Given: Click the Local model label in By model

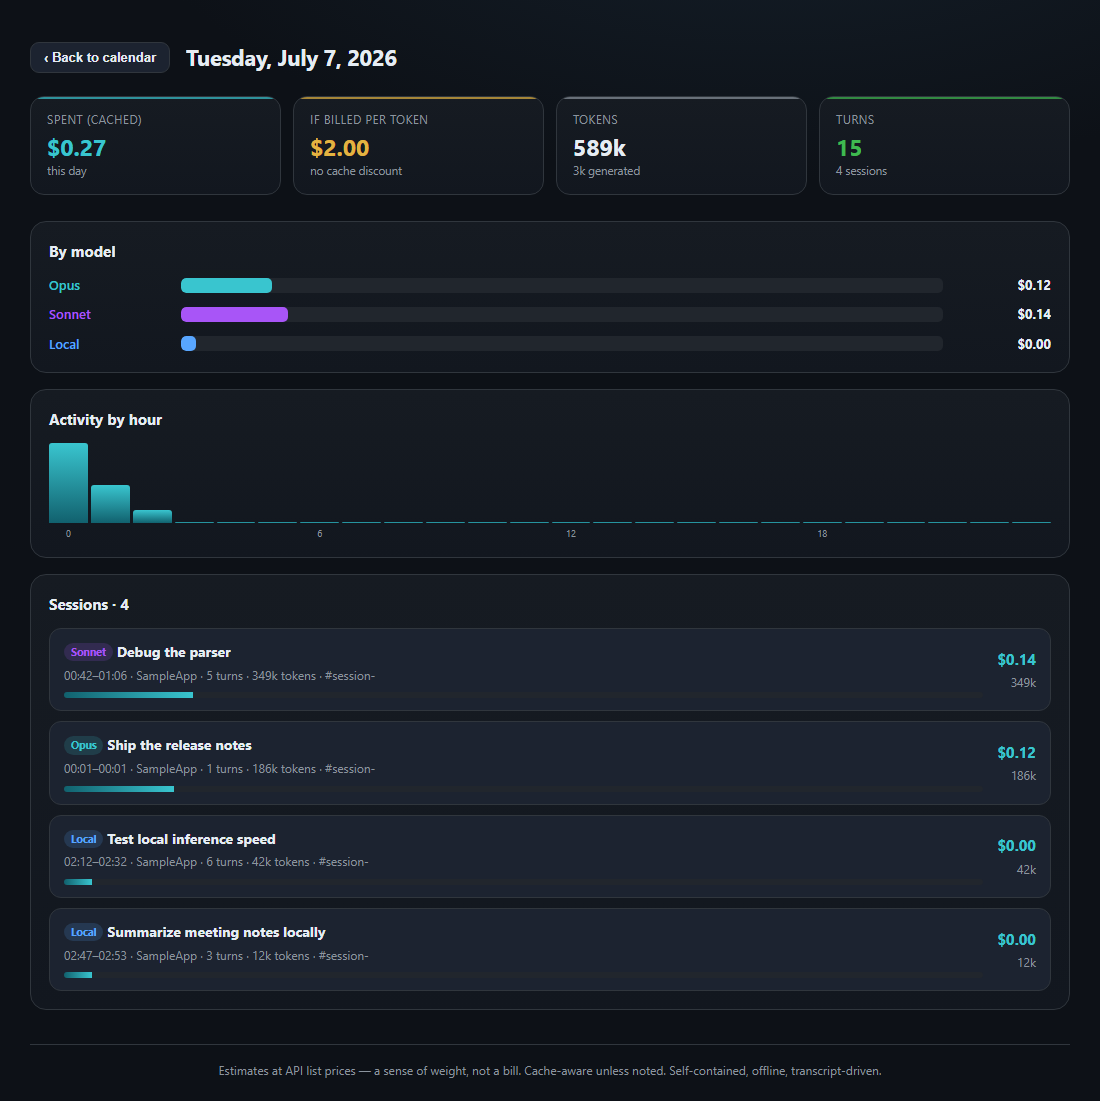Looking at the screenshot, I should 64,344.
